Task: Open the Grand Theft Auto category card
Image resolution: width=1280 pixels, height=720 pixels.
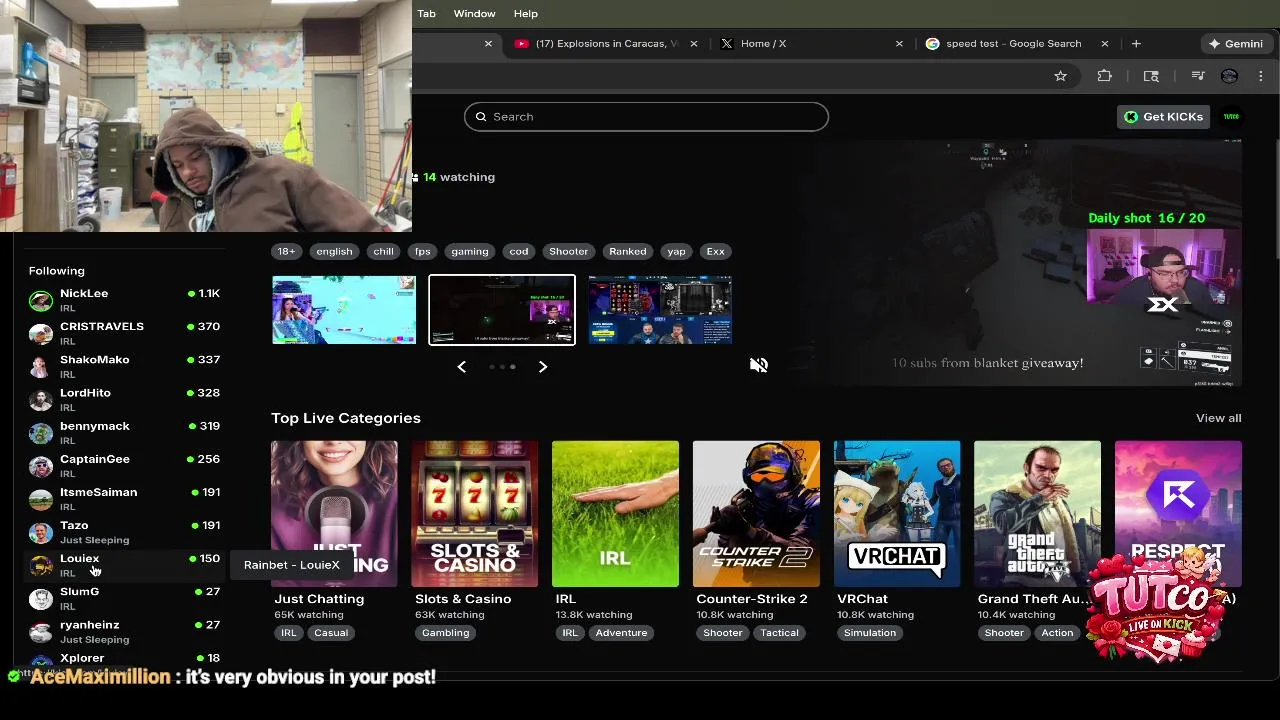Action: pyautogui.click(x=1037, y=514)
